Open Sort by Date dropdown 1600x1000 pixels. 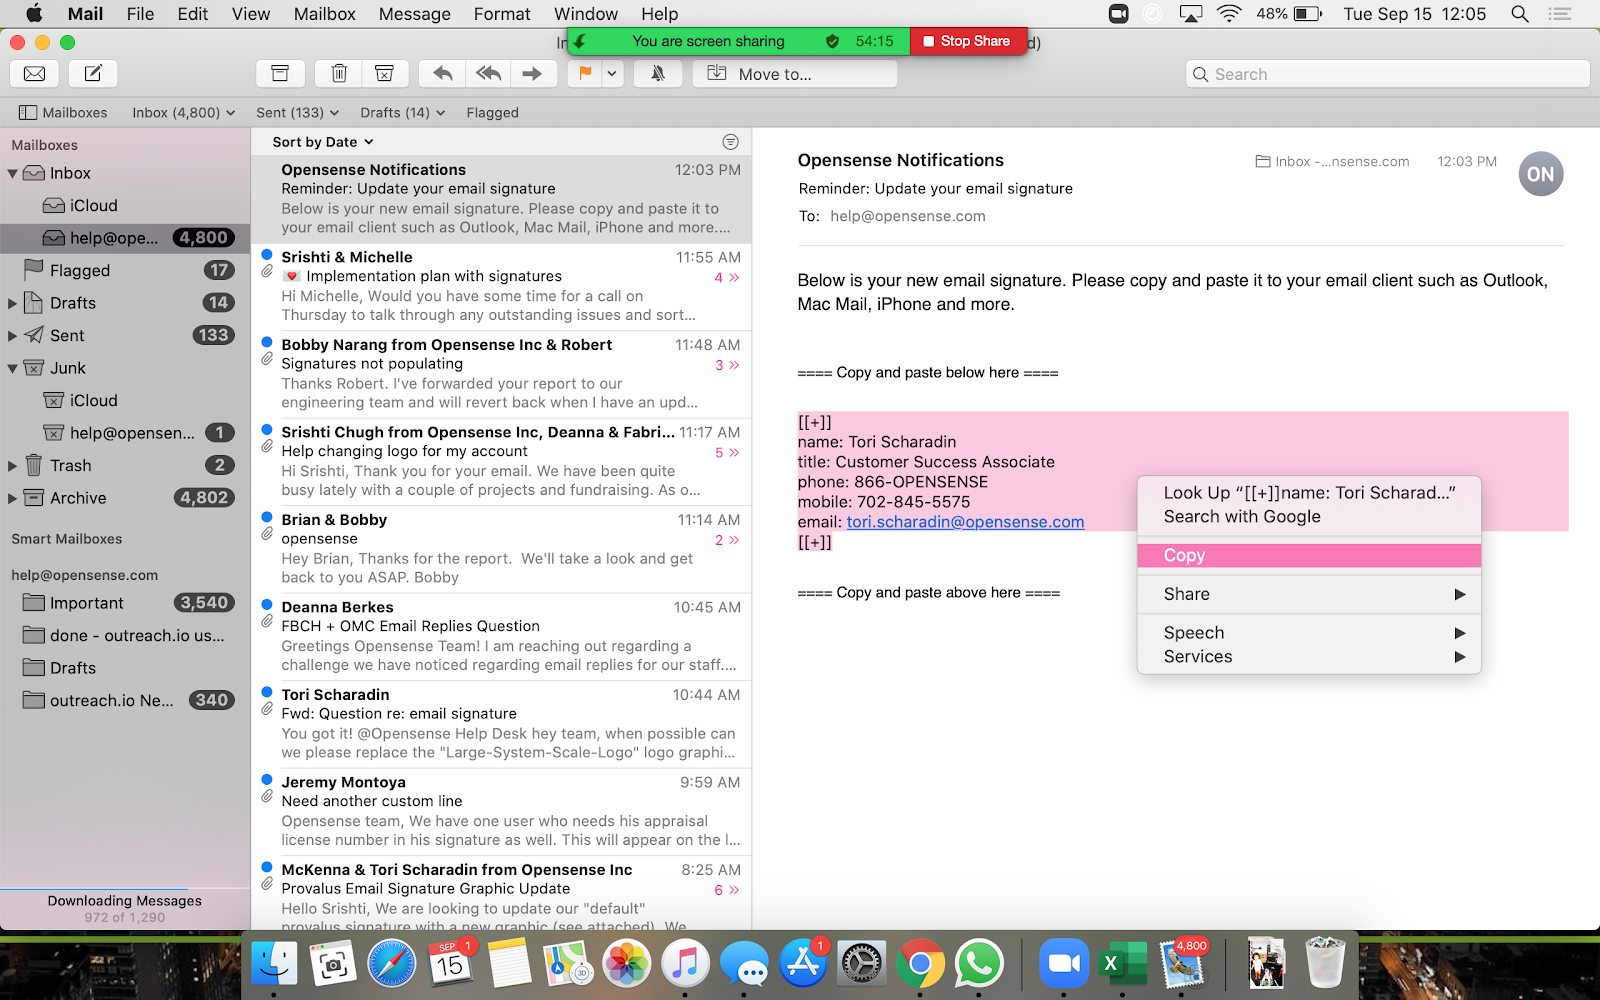coord(322,142)
